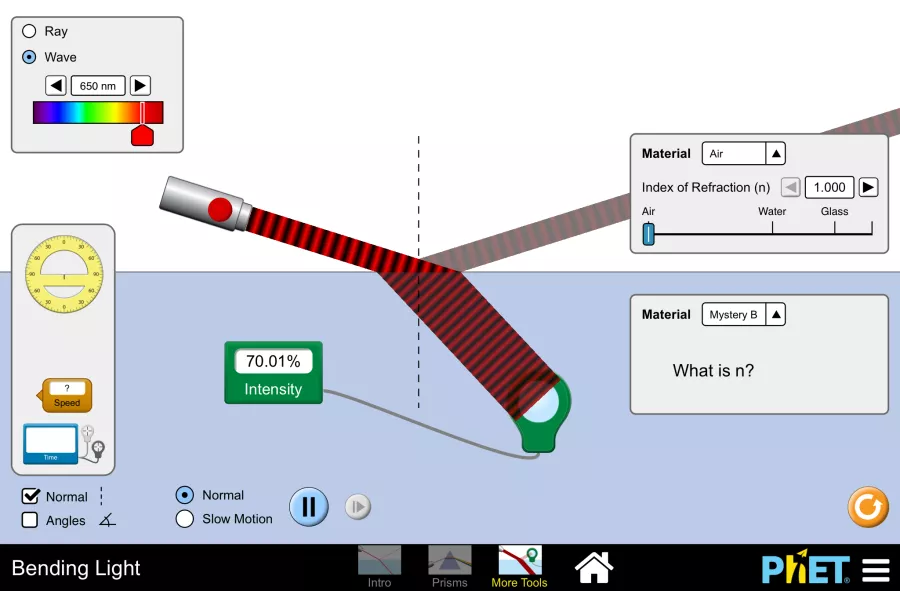Click the angle symbol beside Angles

[x=107, y=520]
